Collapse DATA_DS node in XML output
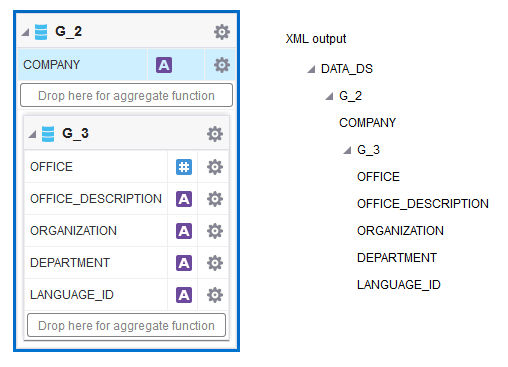The width and height of the screenshot is (508, 367). pyautogui.click(x=311, y=69)
